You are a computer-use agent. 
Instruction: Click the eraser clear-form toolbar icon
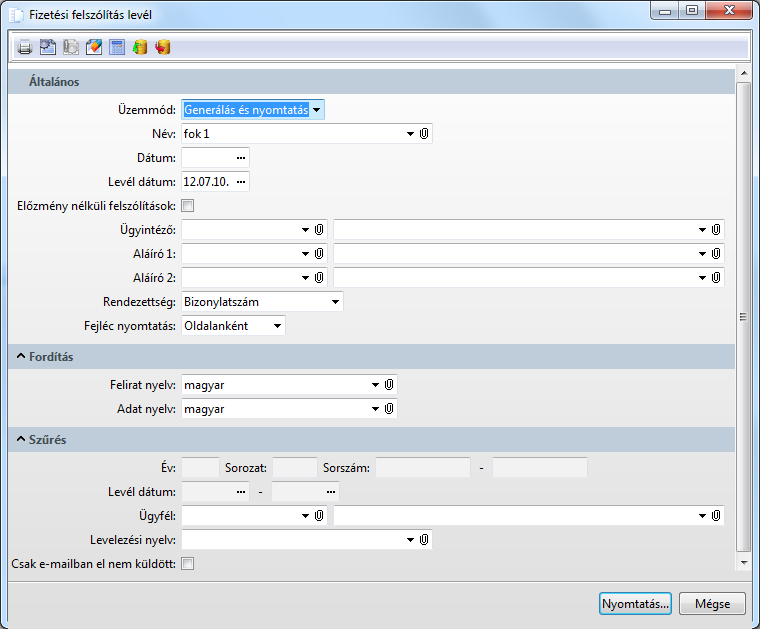(94, 47)
